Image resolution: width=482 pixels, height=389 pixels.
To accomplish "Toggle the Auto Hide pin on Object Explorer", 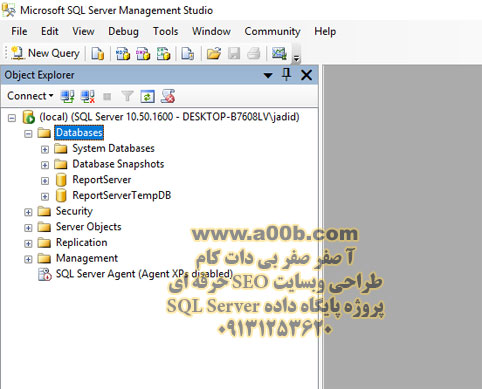I will pyautogui.click(x=286, y=75).
